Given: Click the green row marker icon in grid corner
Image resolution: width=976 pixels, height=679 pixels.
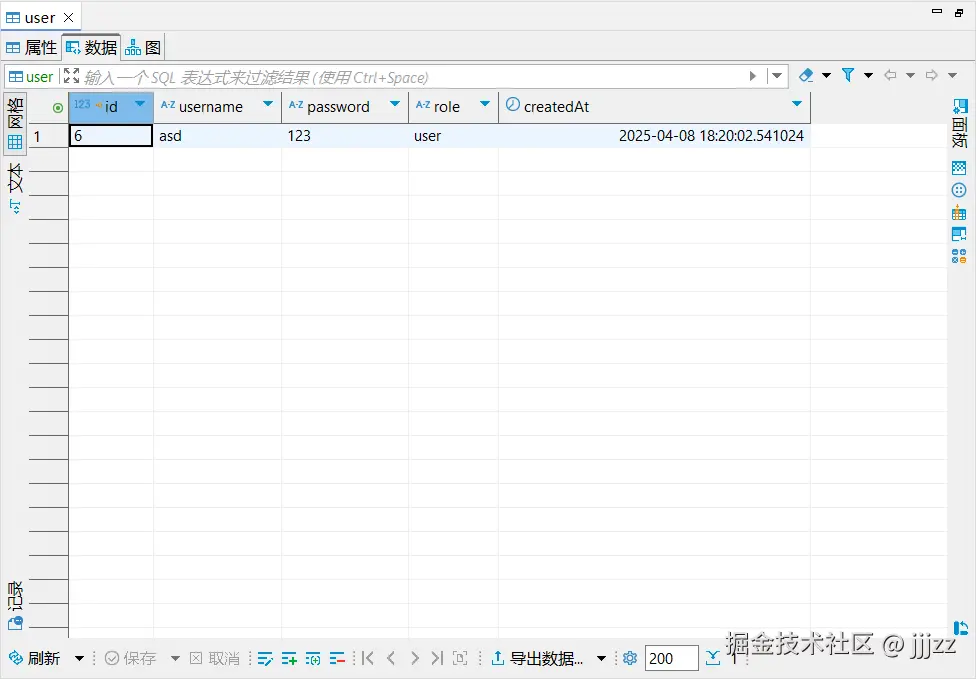Looking at the screenshot, I should [58, 108].
